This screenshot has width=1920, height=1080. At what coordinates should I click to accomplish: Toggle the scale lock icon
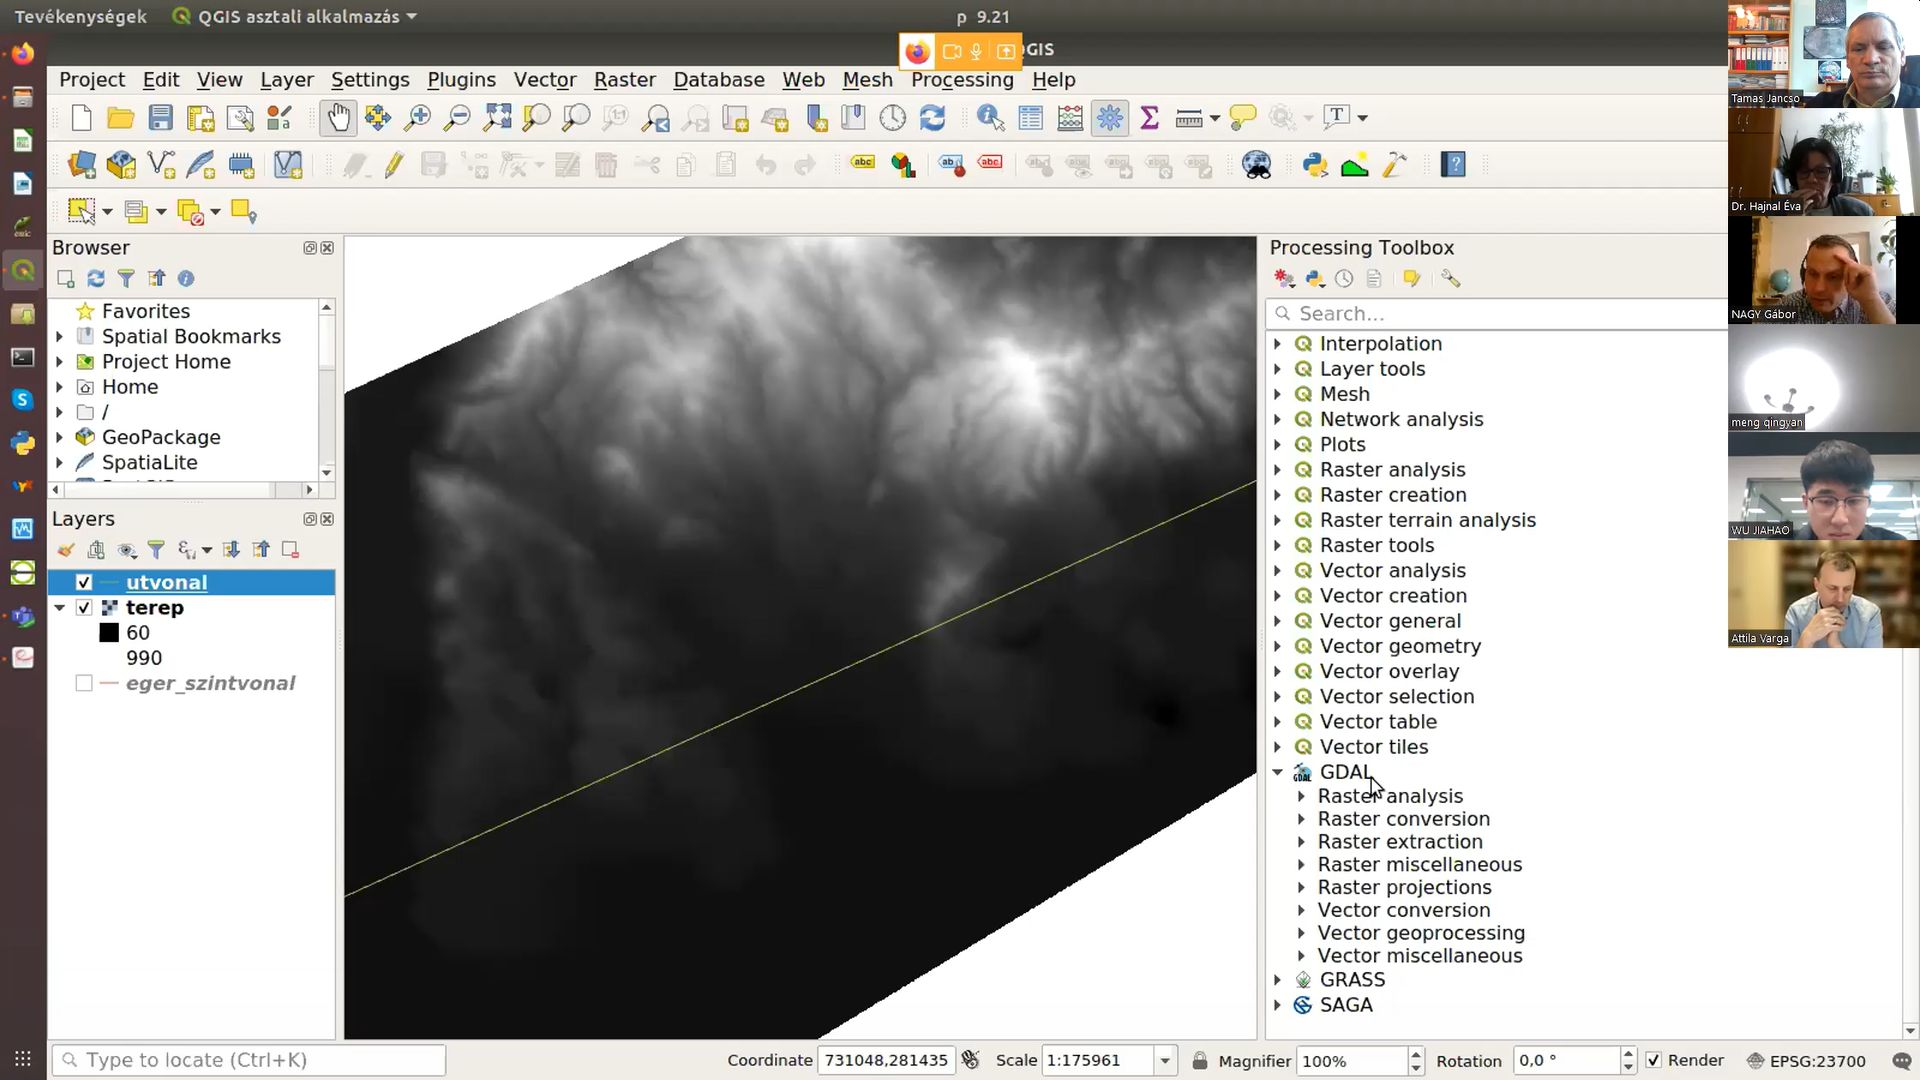[1200, 1060]
